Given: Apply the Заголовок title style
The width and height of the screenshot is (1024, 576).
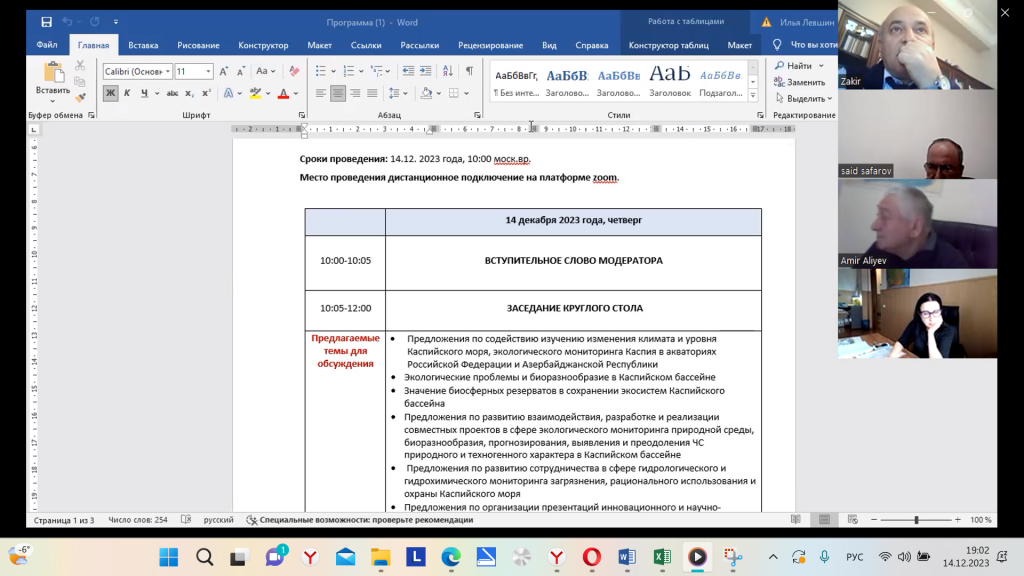Looking at the screenshot, I should coord(669,81).
